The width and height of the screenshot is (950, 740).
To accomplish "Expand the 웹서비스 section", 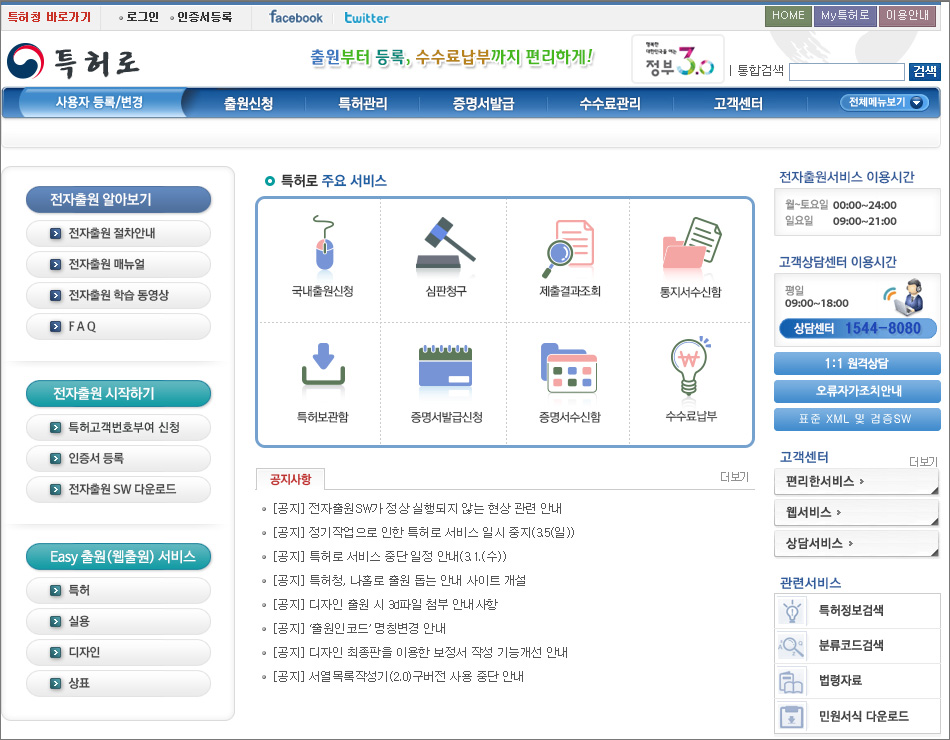I will tap(856, 513).
